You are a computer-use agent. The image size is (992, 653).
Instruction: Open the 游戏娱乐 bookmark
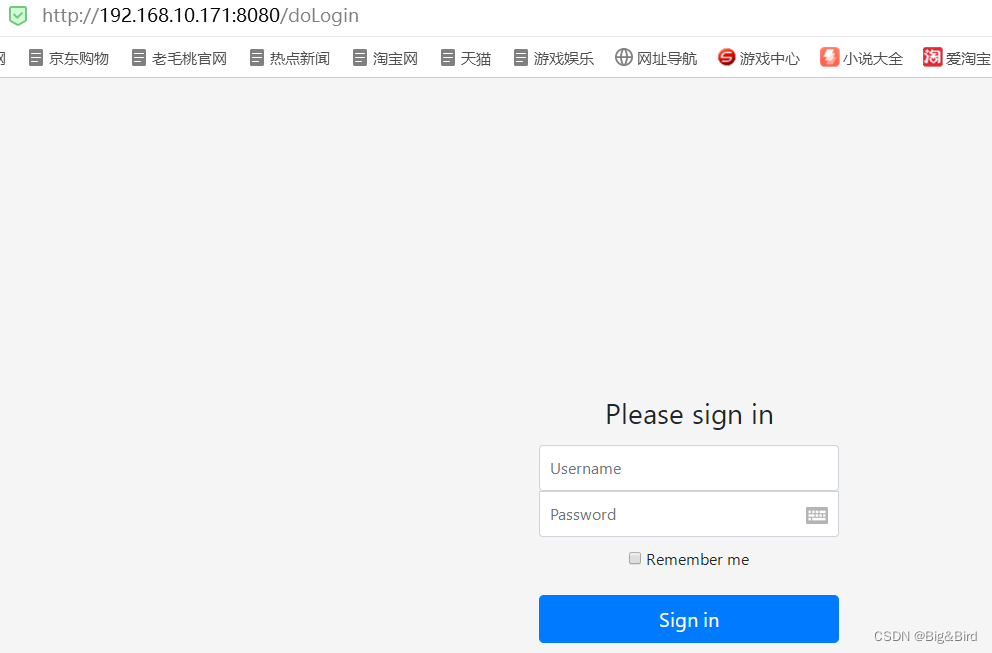tap(554, 58)
